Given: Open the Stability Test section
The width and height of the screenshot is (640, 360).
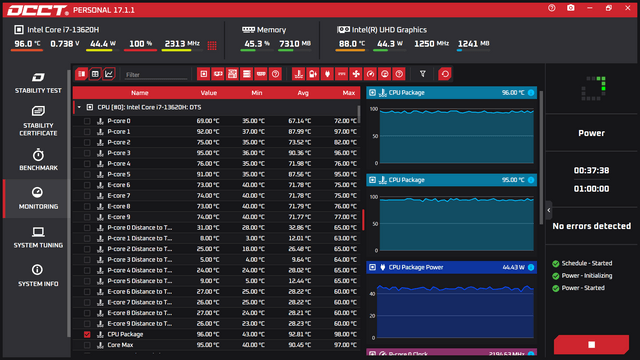Looking at the screenshot, I should point(38,83).
